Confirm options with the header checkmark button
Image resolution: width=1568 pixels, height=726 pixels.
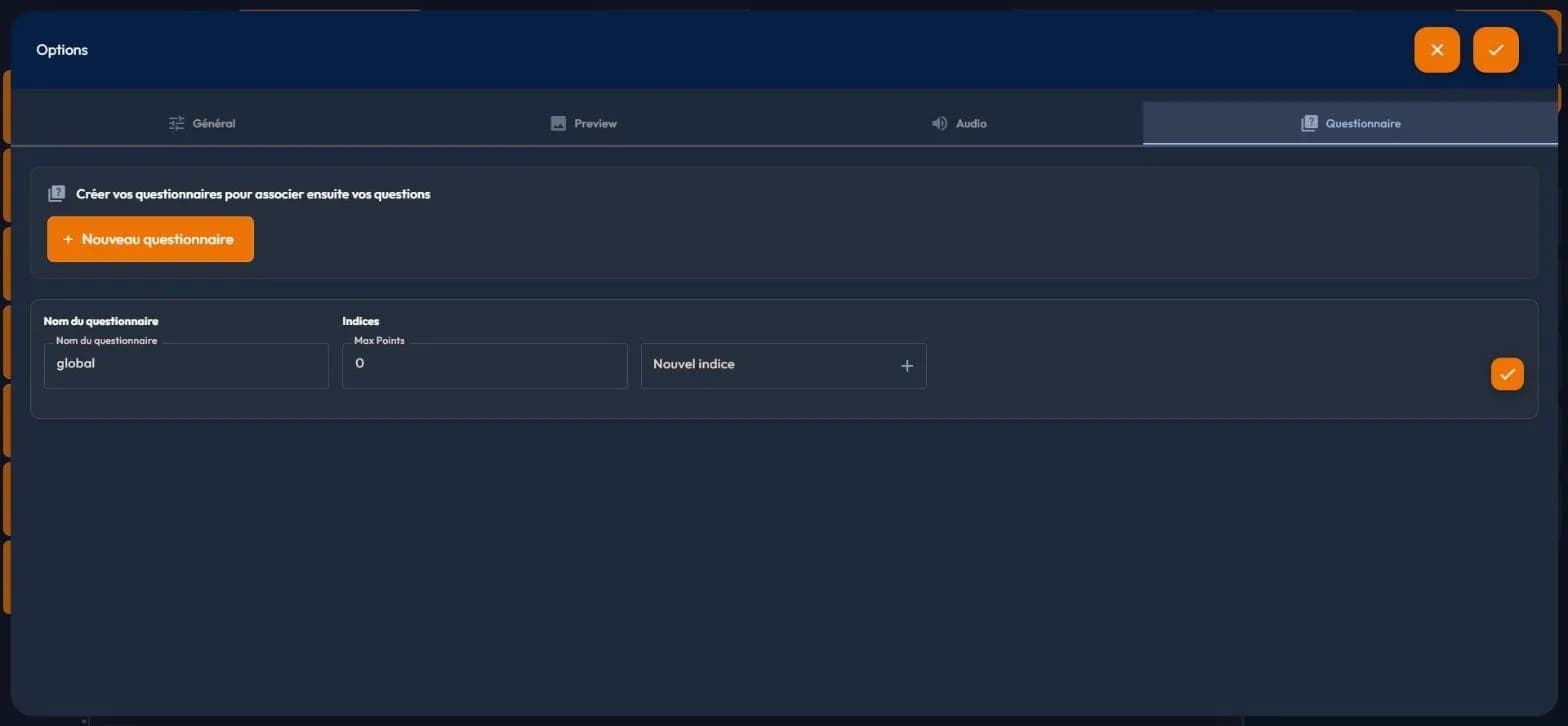point(1495,50)
